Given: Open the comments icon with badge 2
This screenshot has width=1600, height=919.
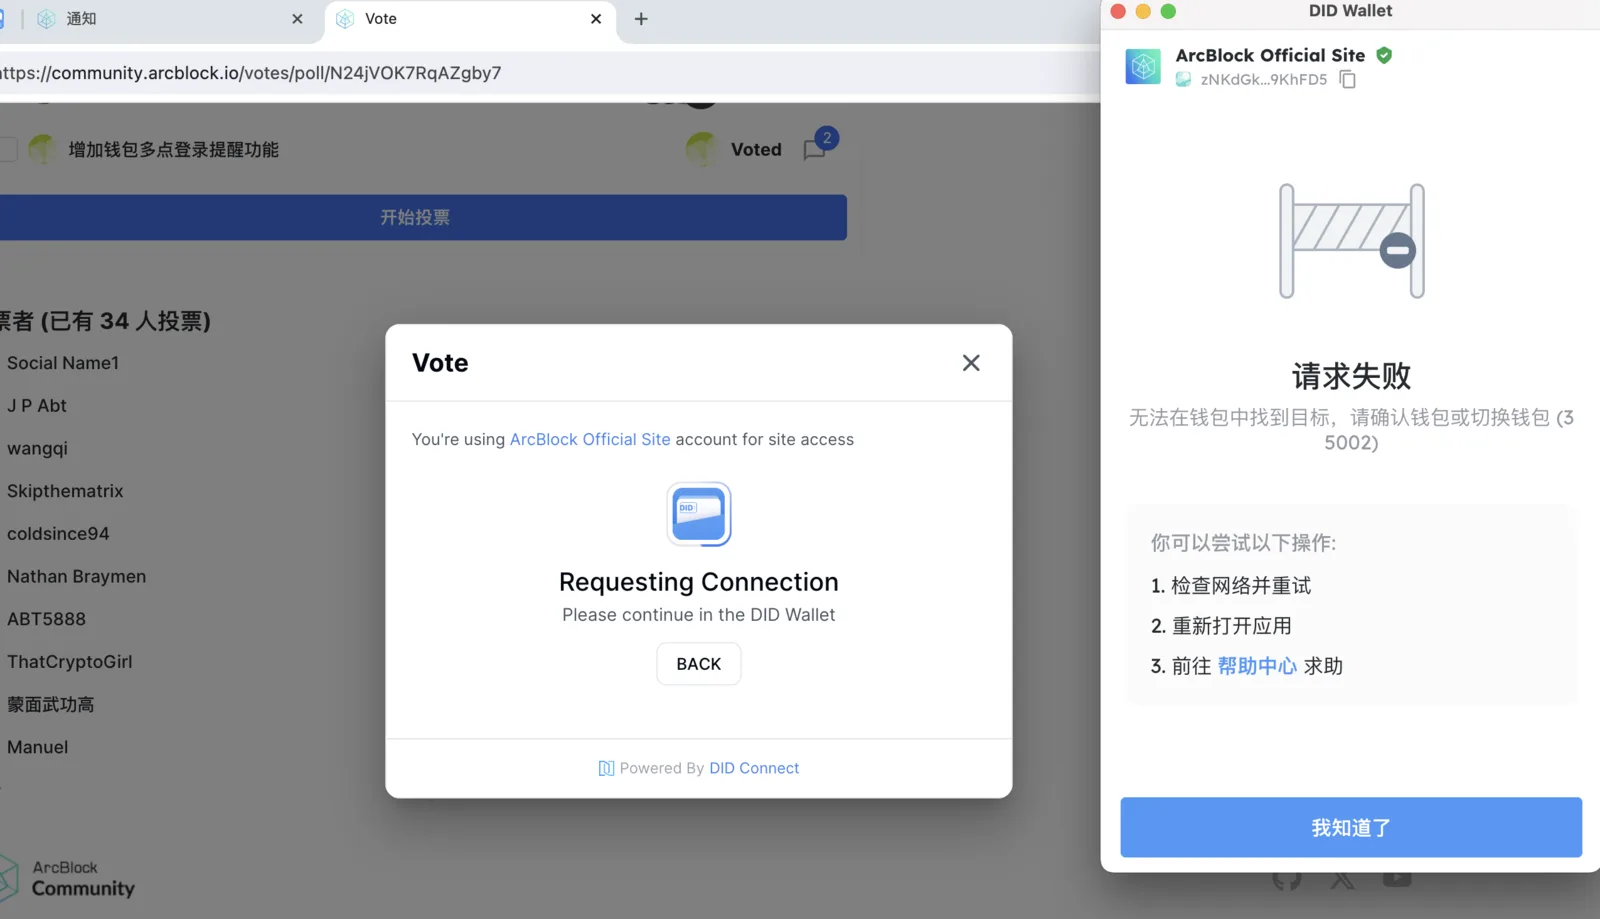Looking at the screenshot, I should [x=814, y=150].
